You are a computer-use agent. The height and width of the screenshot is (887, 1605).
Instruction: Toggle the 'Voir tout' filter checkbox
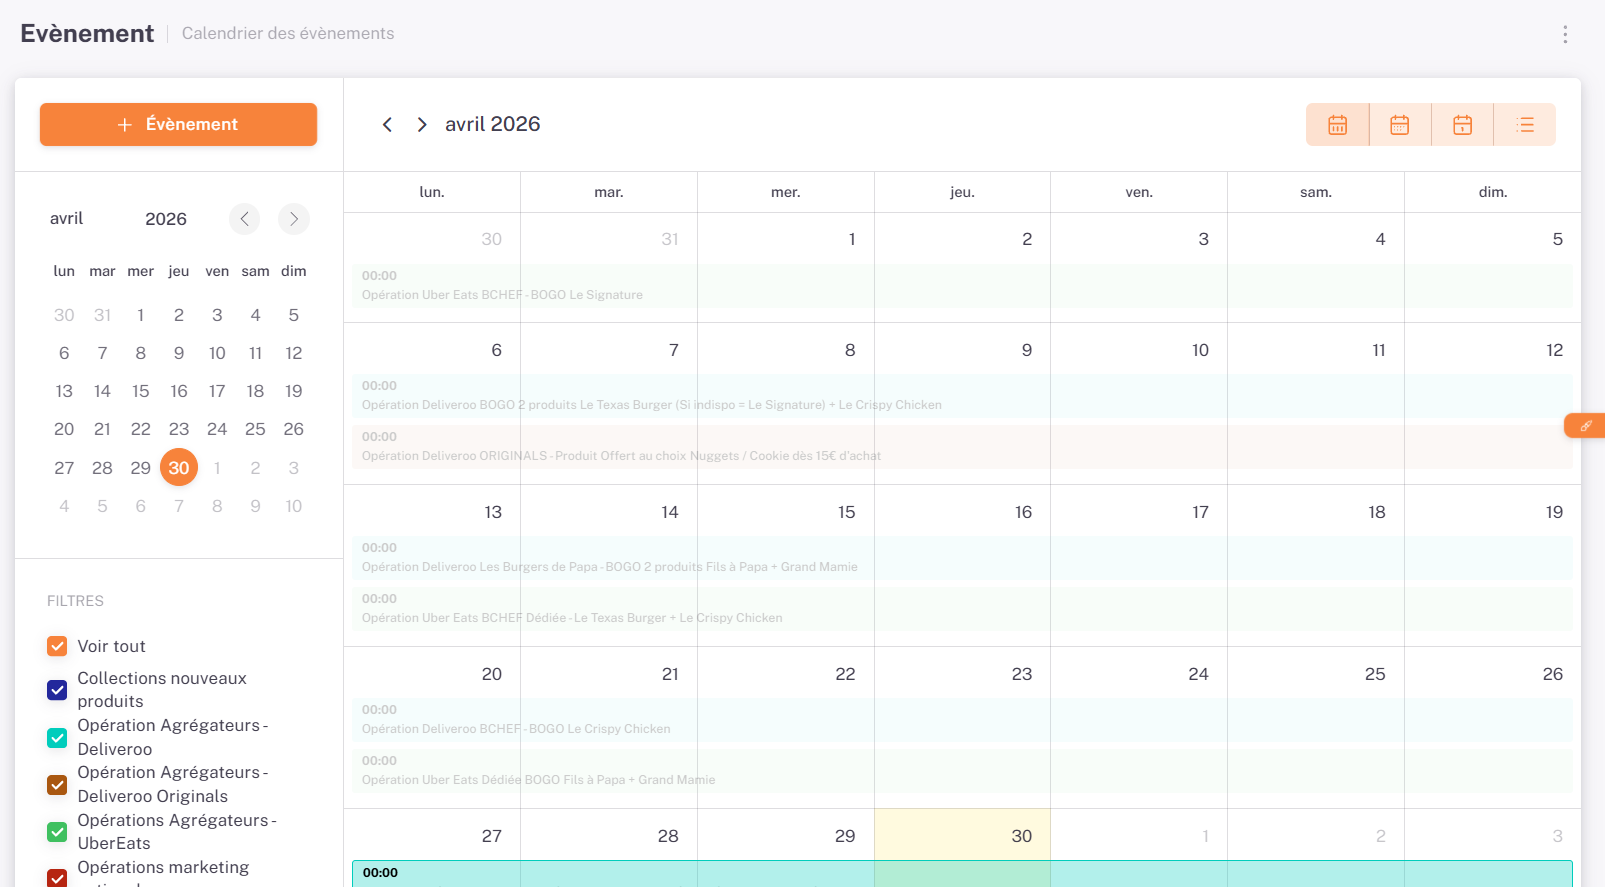click(57, 646)
